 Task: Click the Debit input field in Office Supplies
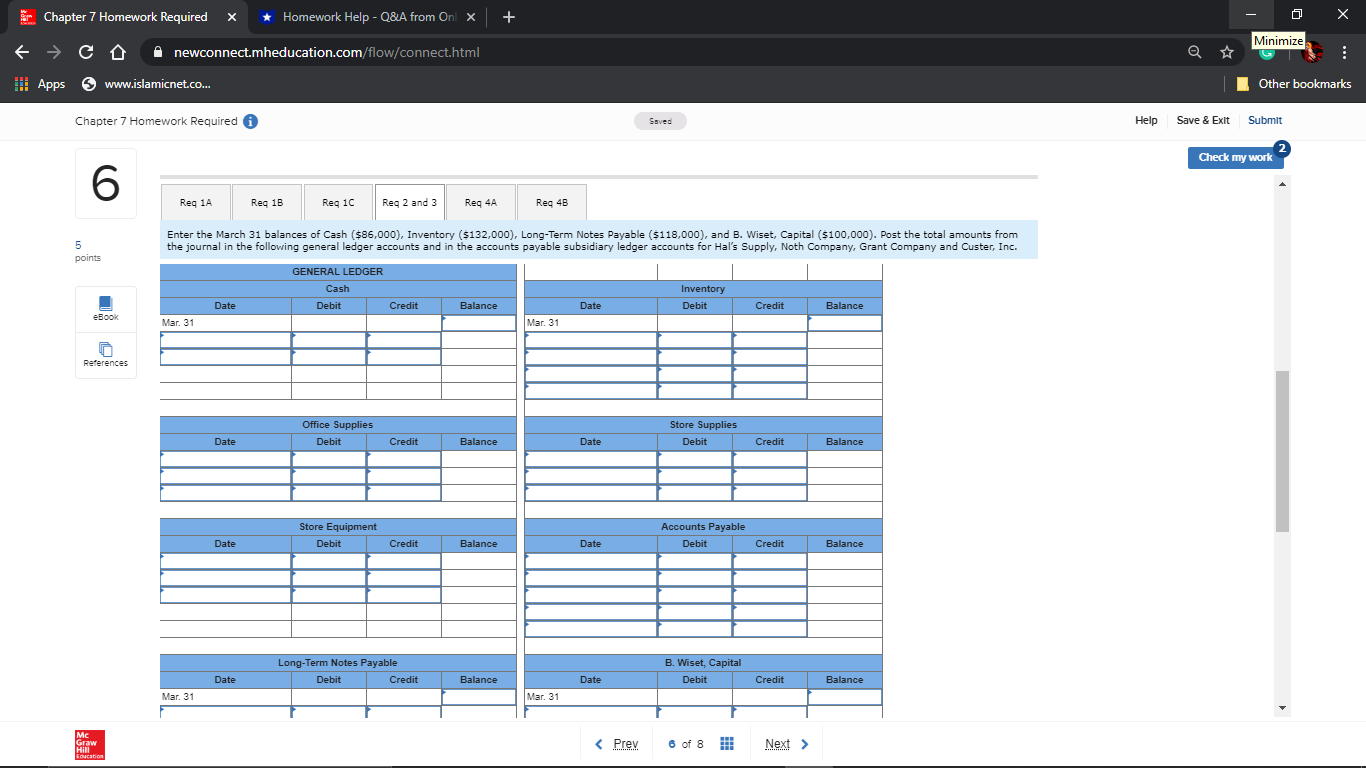[328, 458]
